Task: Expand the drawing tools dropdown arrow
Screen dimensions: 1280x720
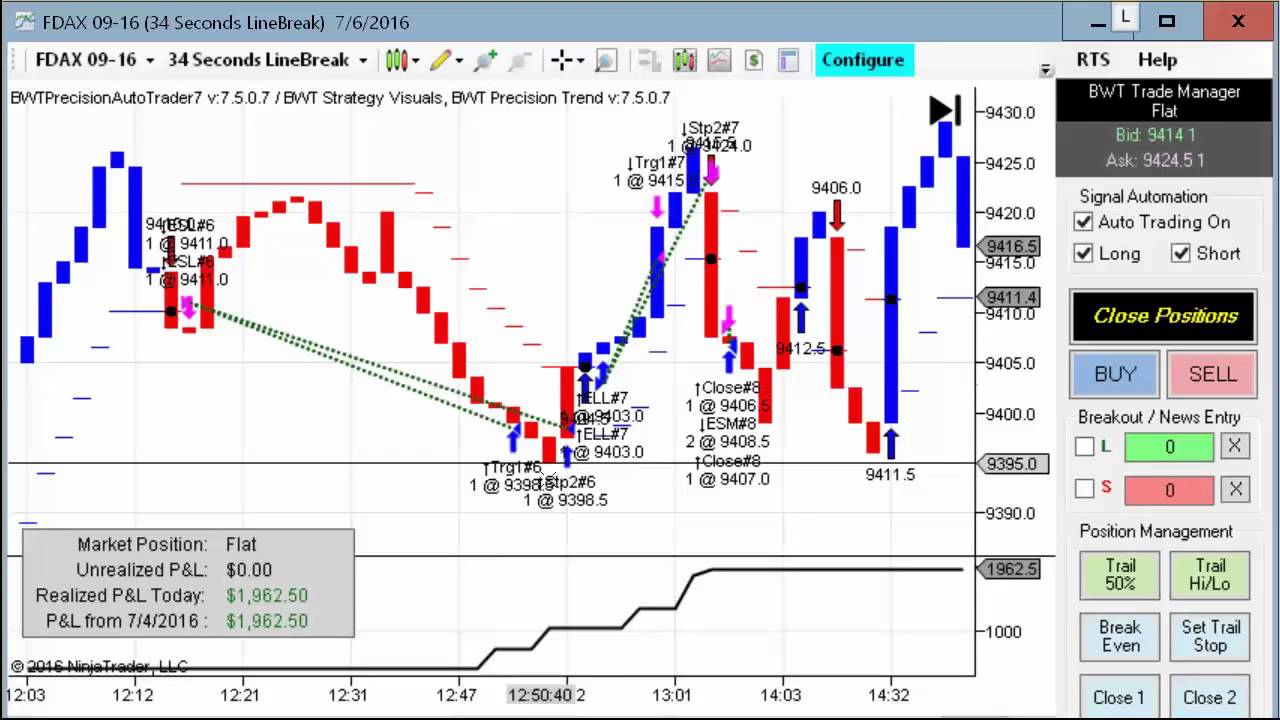Action: click(x=459, y=61)
